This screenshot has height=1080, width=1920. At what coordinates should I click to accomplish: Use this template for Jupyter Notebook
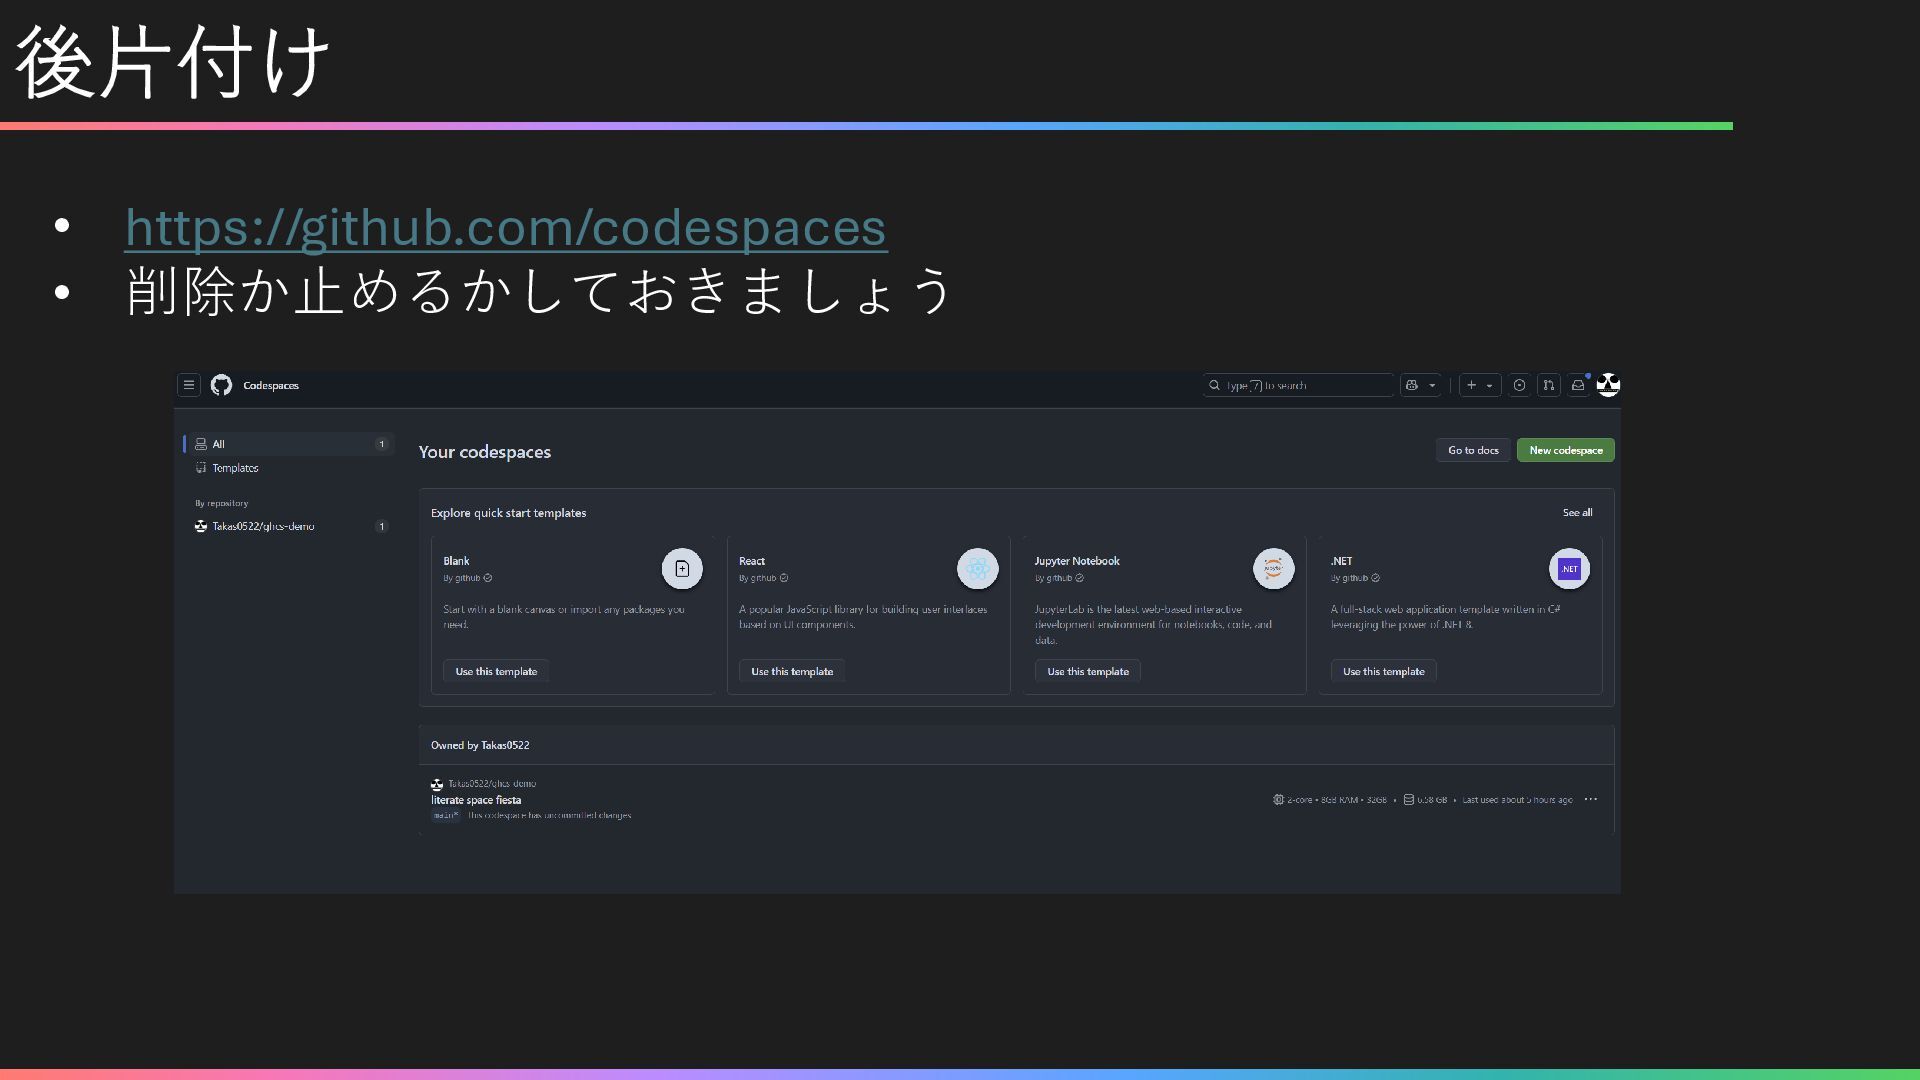[x=1088, y=672]
